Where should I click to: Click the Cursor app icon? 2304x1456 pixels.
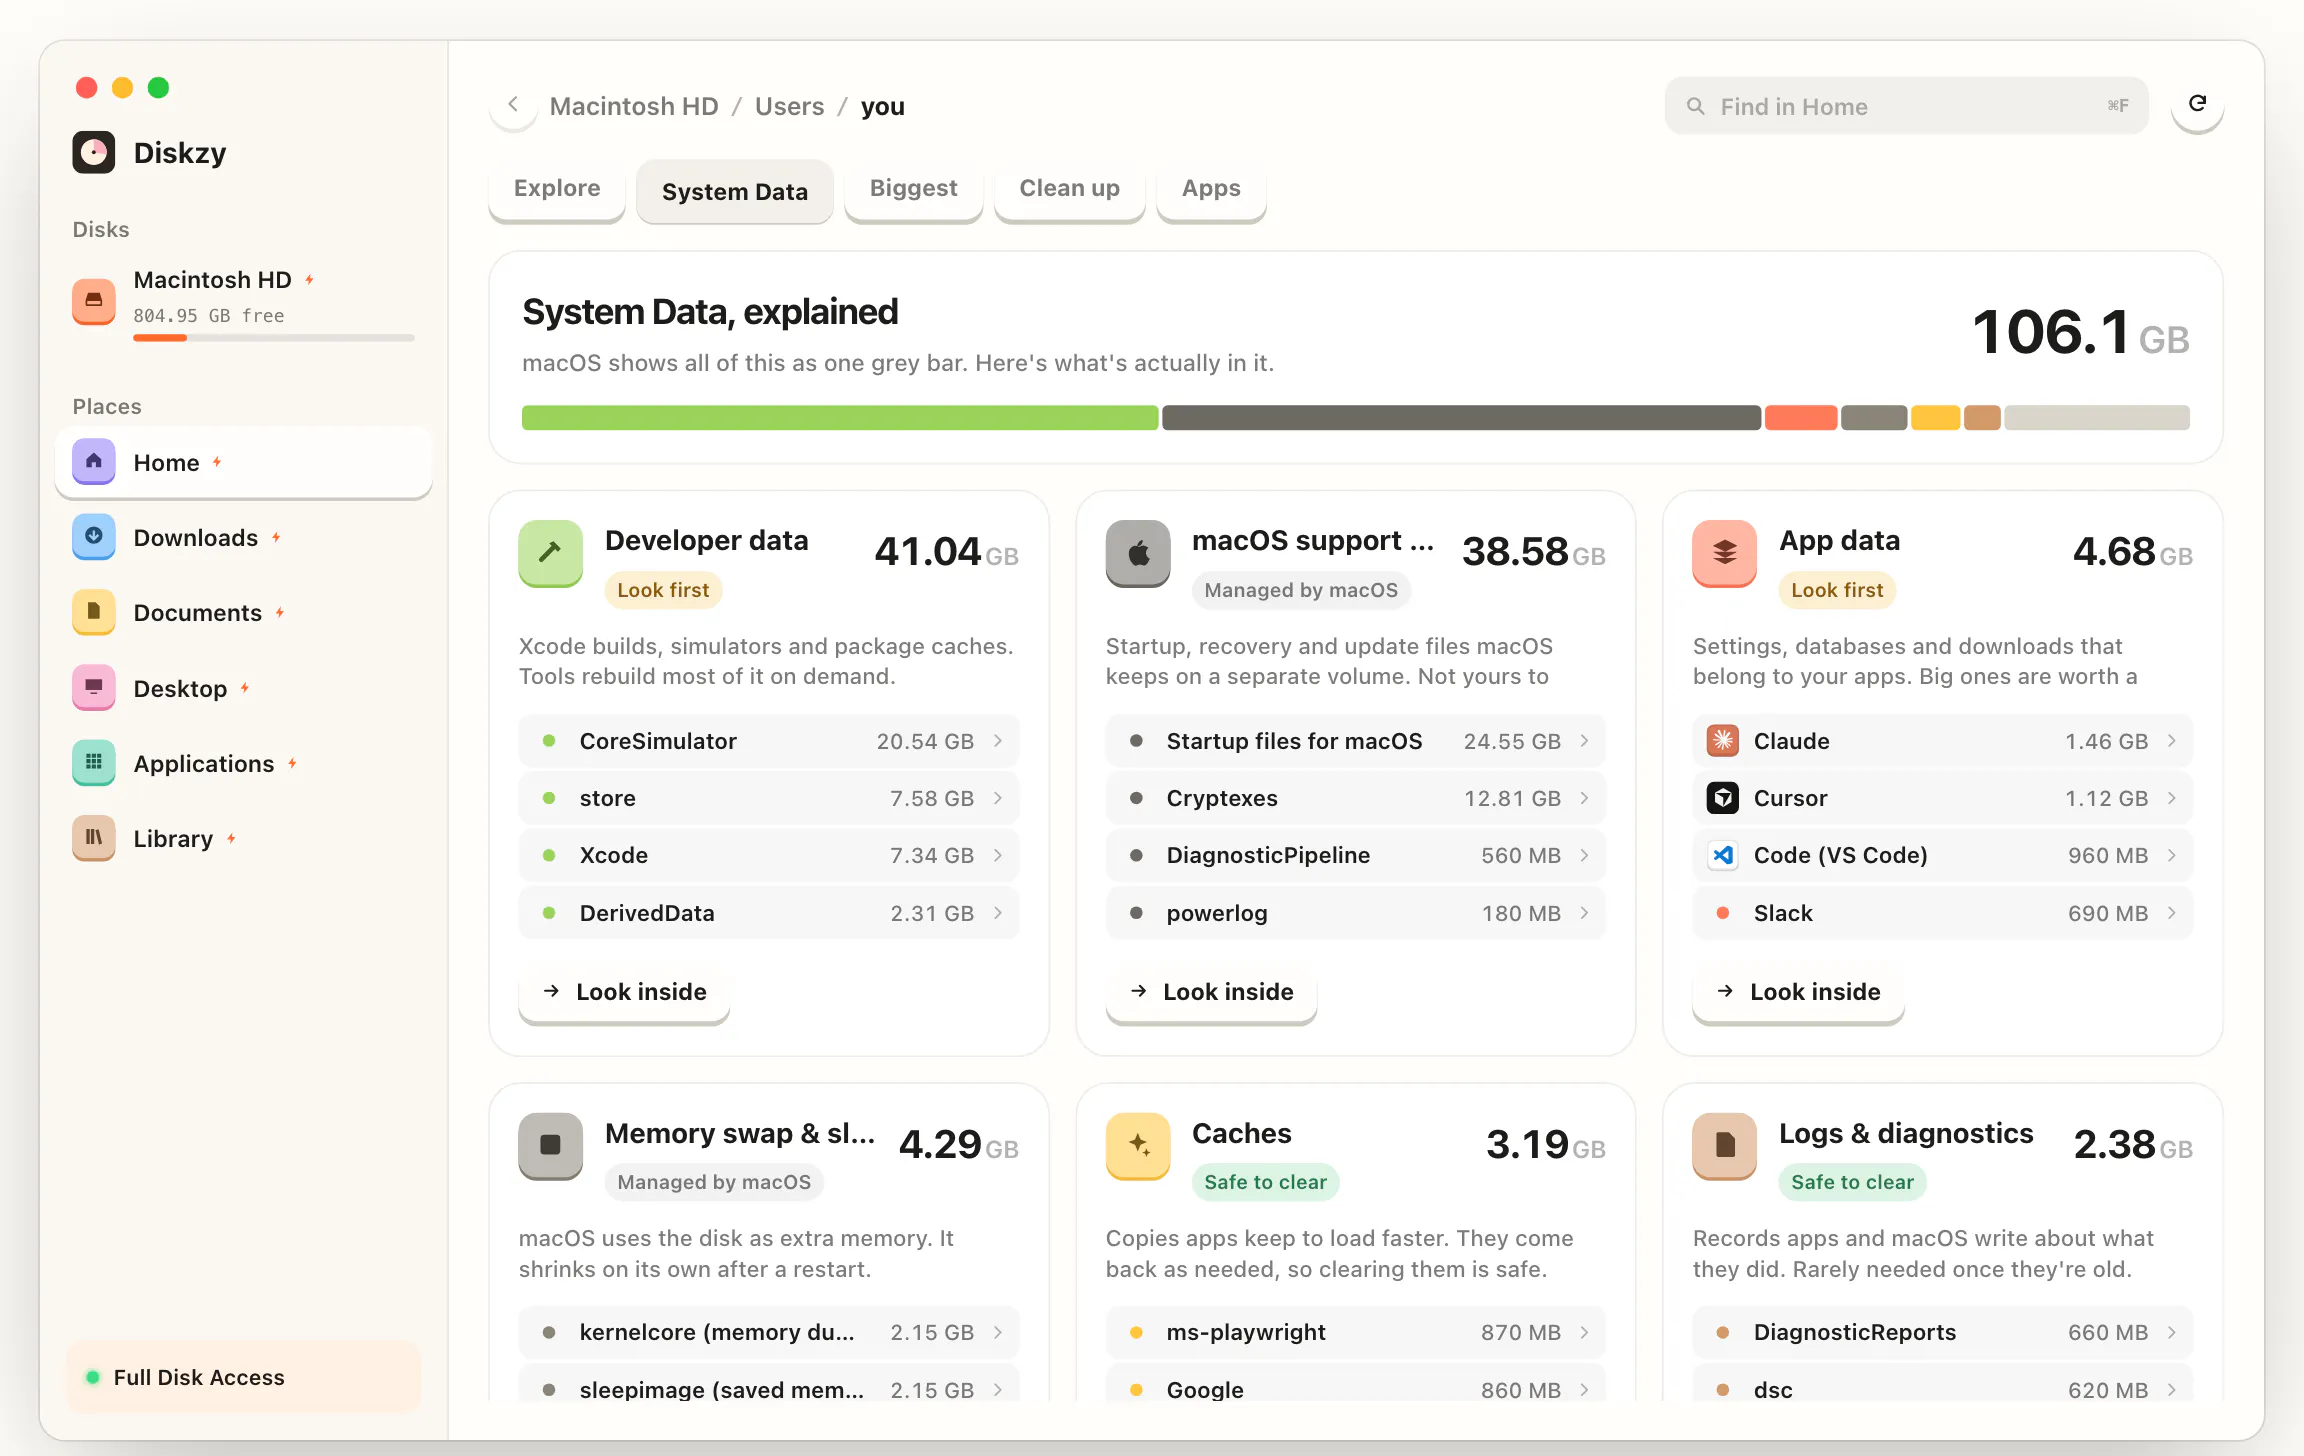click(1723, 798)
